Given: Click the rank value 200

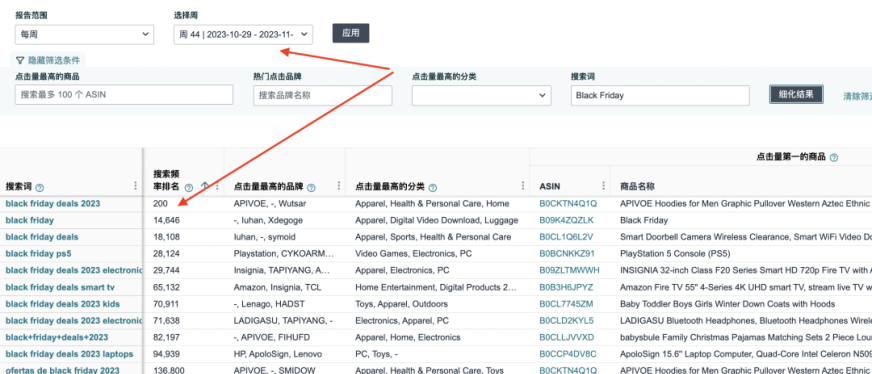Looking at the screenshot, I should coord(161,203).
